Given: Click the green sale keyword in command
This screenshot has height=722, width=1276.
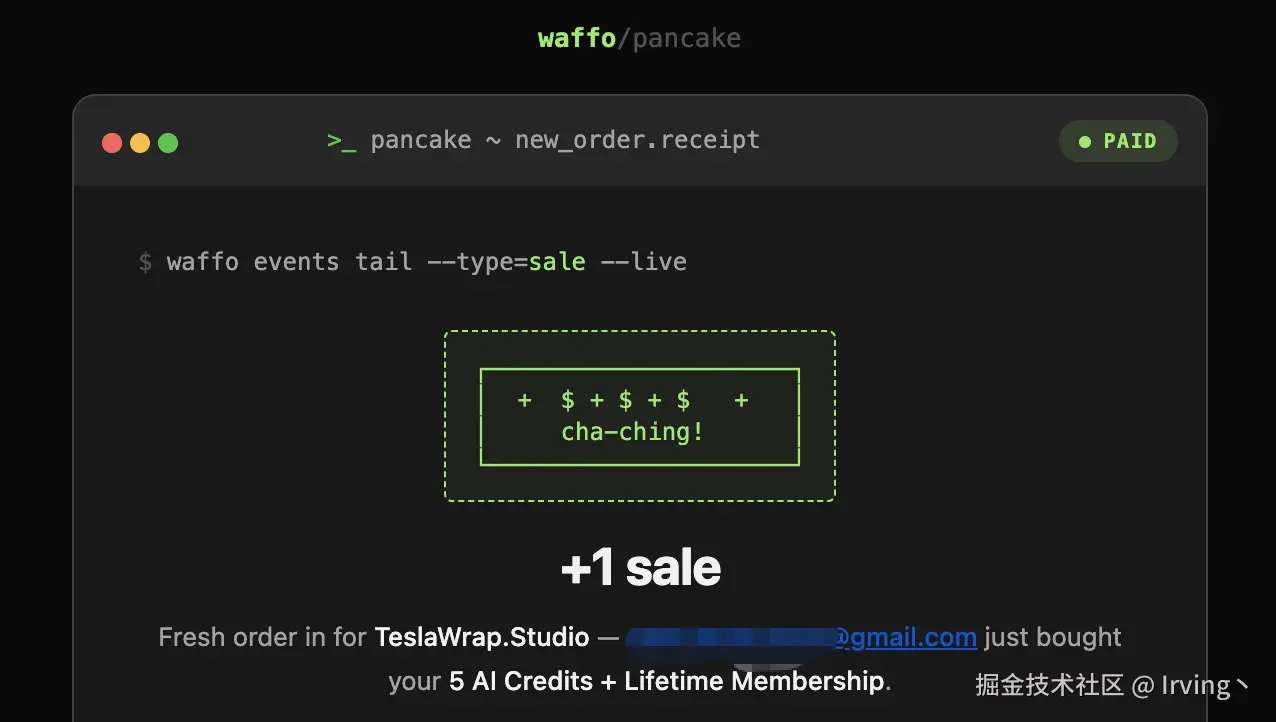Looking at the screenshot, I should (557, 262).
